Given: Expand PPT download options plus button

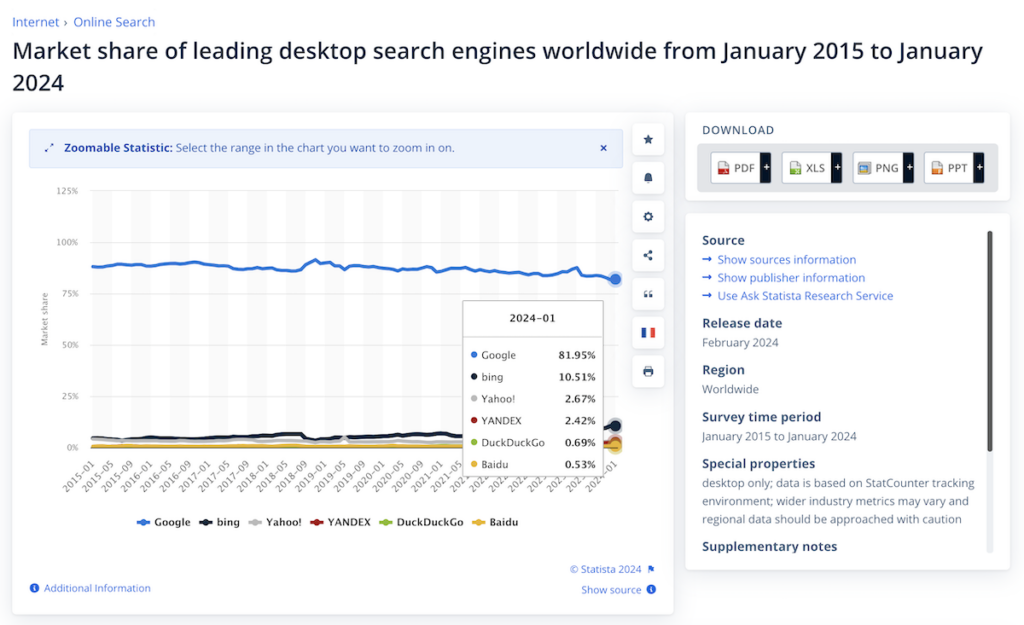Looking at the screenshot, I should pos(979,168).
